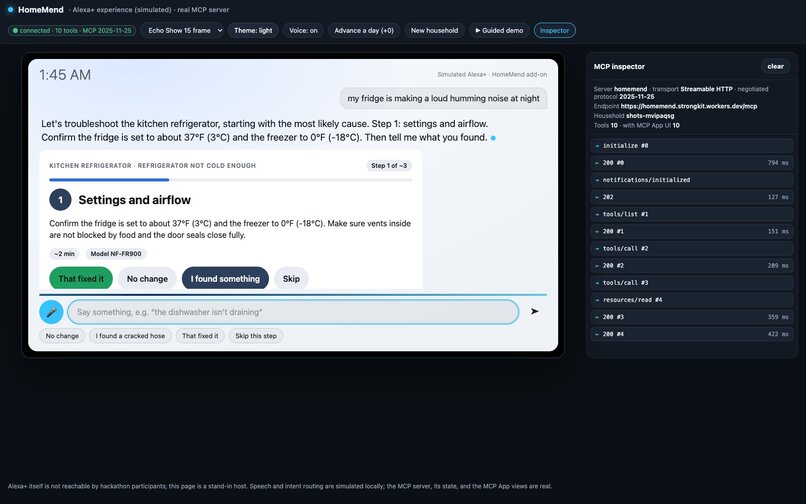Screen dimensions: 806x504
Task: Expand the initialize #0 log row
Action: click(x=692, y=146)
